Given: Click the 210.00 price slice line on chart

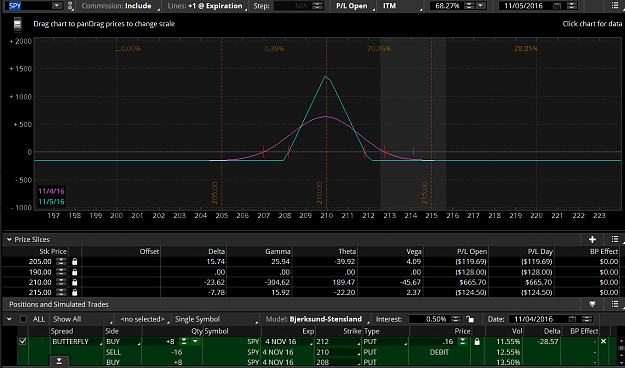Looking at the screenshot, I should pos(326,124).
